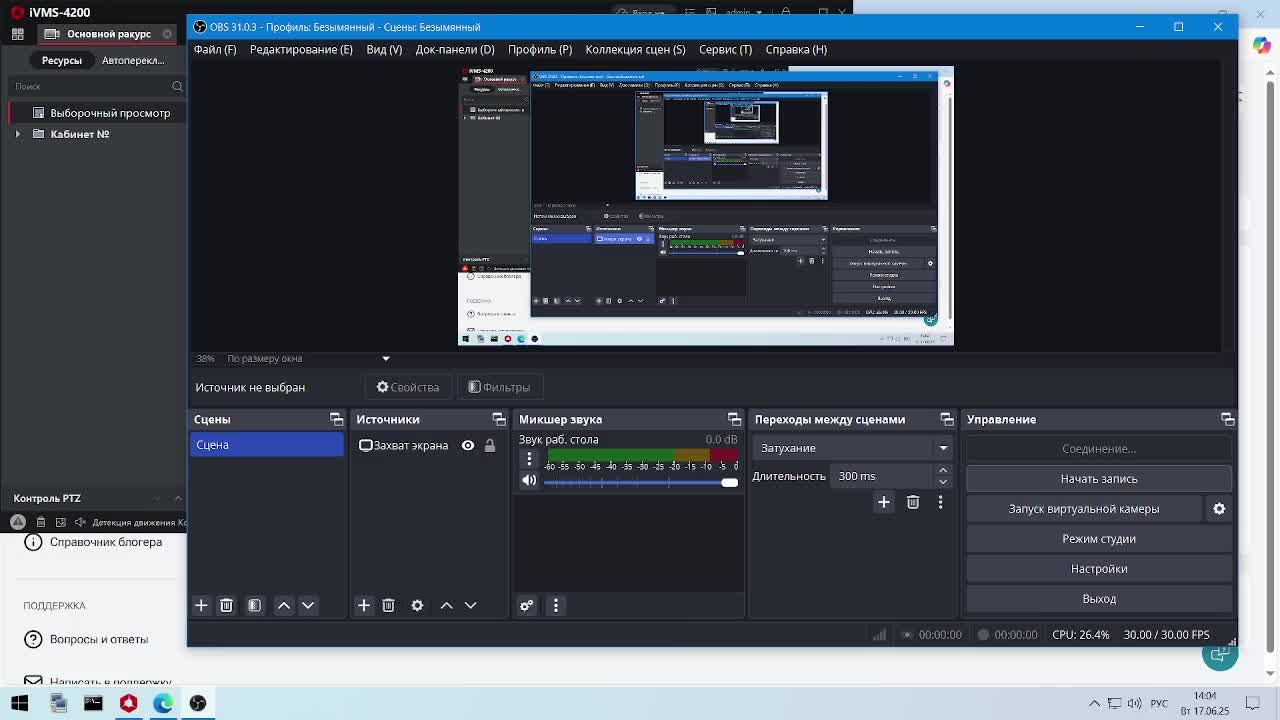
Task: Open Вид (V) menu
Action: 384,49
